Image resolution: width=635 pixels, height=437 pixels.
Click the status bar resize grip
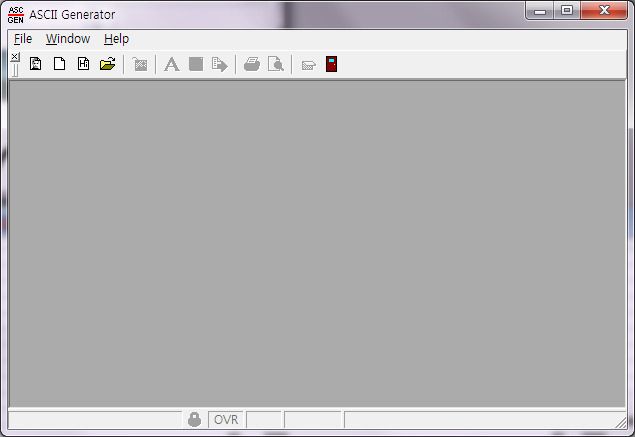point(620,423)
